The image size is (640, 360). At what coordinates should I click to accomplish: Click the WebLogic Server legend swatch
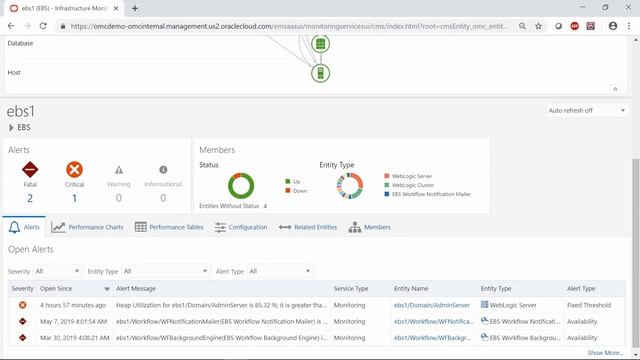tap(387, 176)
